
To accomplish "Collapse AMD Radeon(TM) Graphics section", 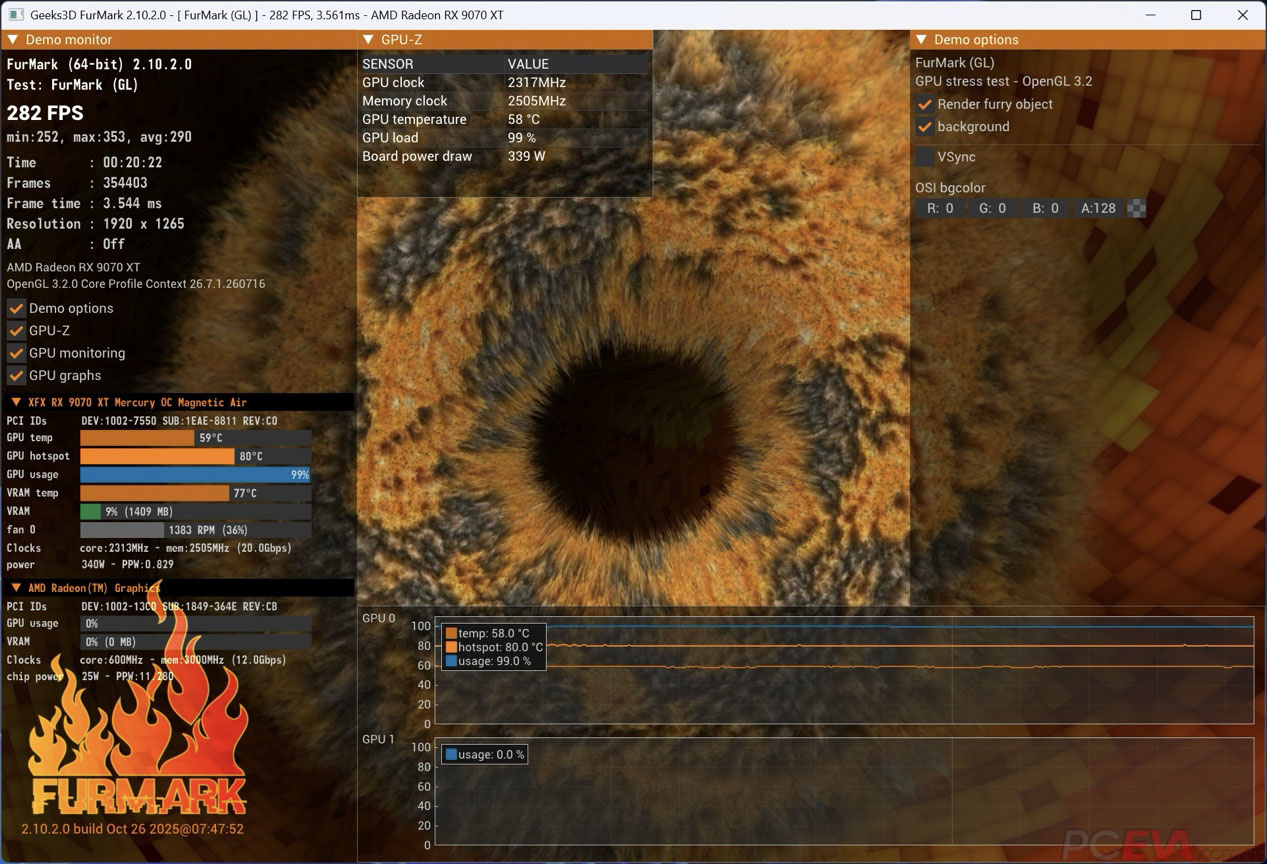I will (x=15, y=588).
